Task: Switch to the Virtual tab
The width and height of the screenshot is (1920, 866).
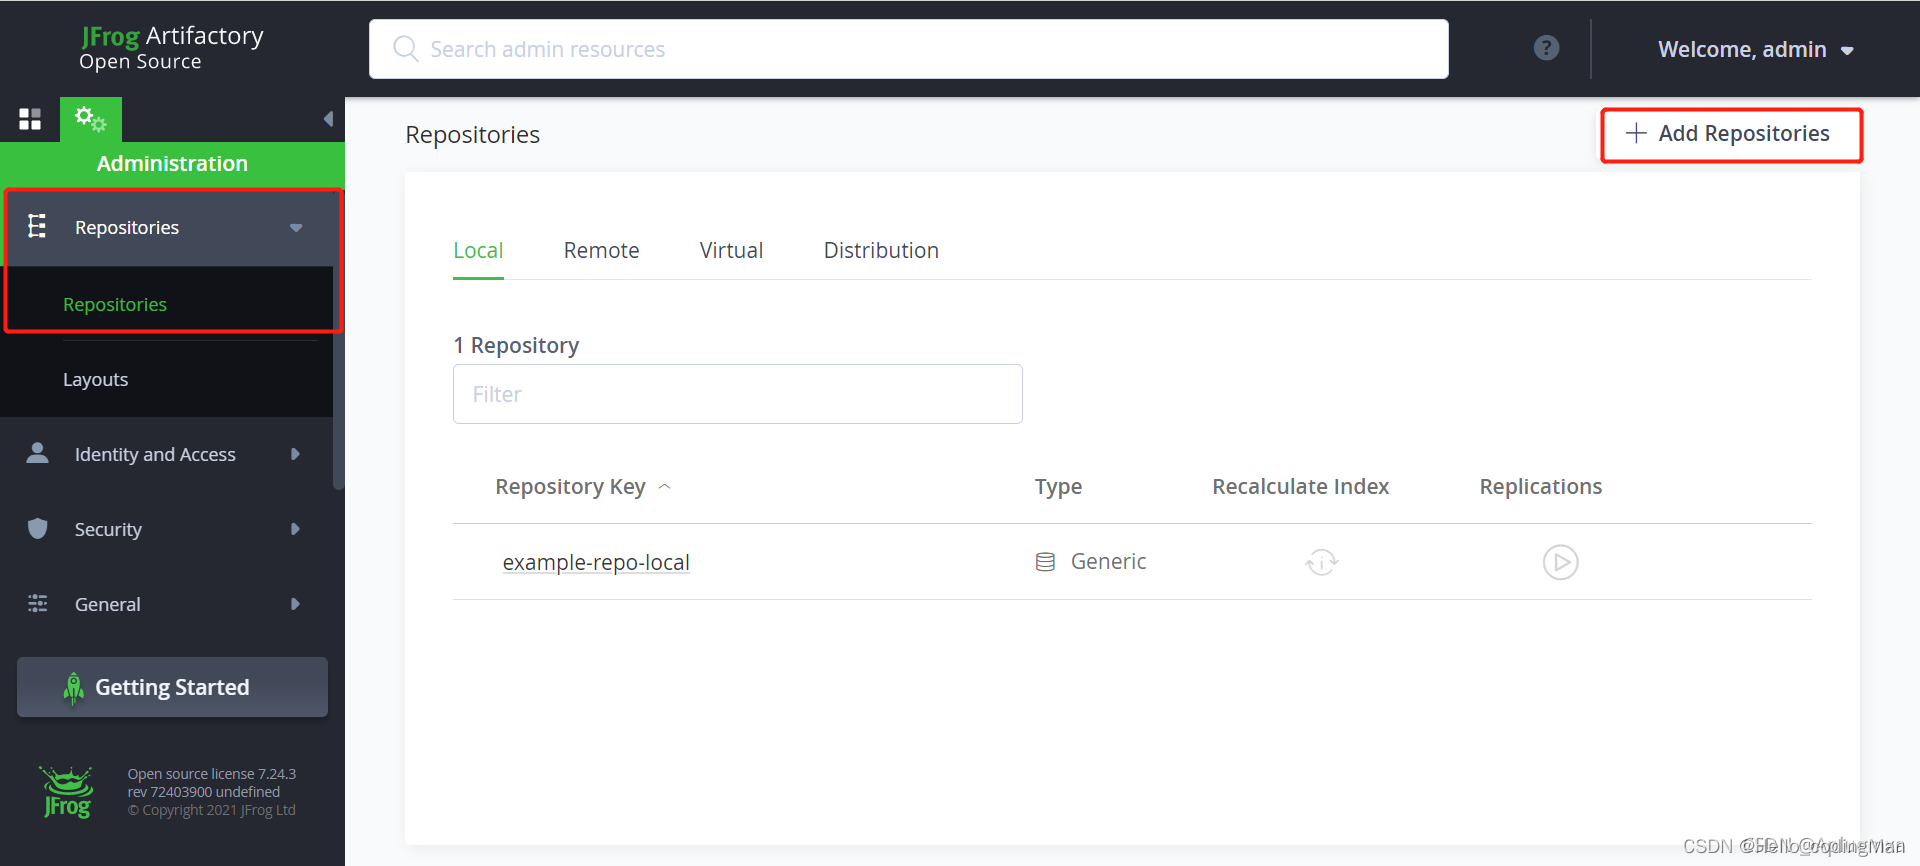Action: 731,251
